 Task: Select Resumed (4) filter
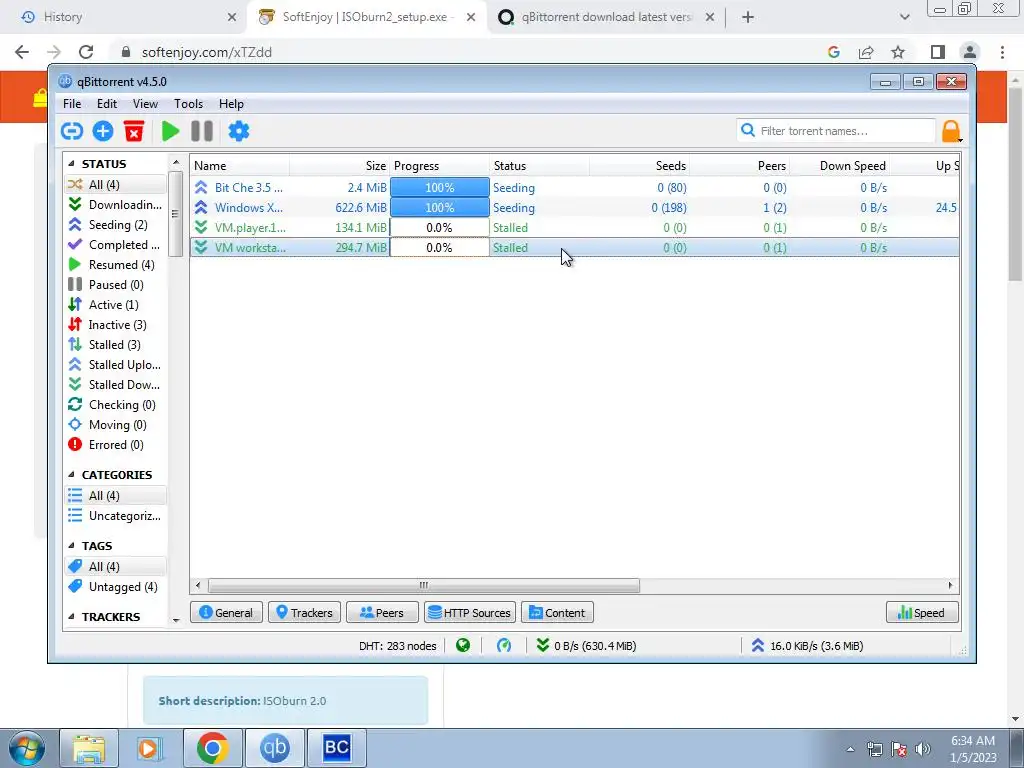(x=116, y=265)
